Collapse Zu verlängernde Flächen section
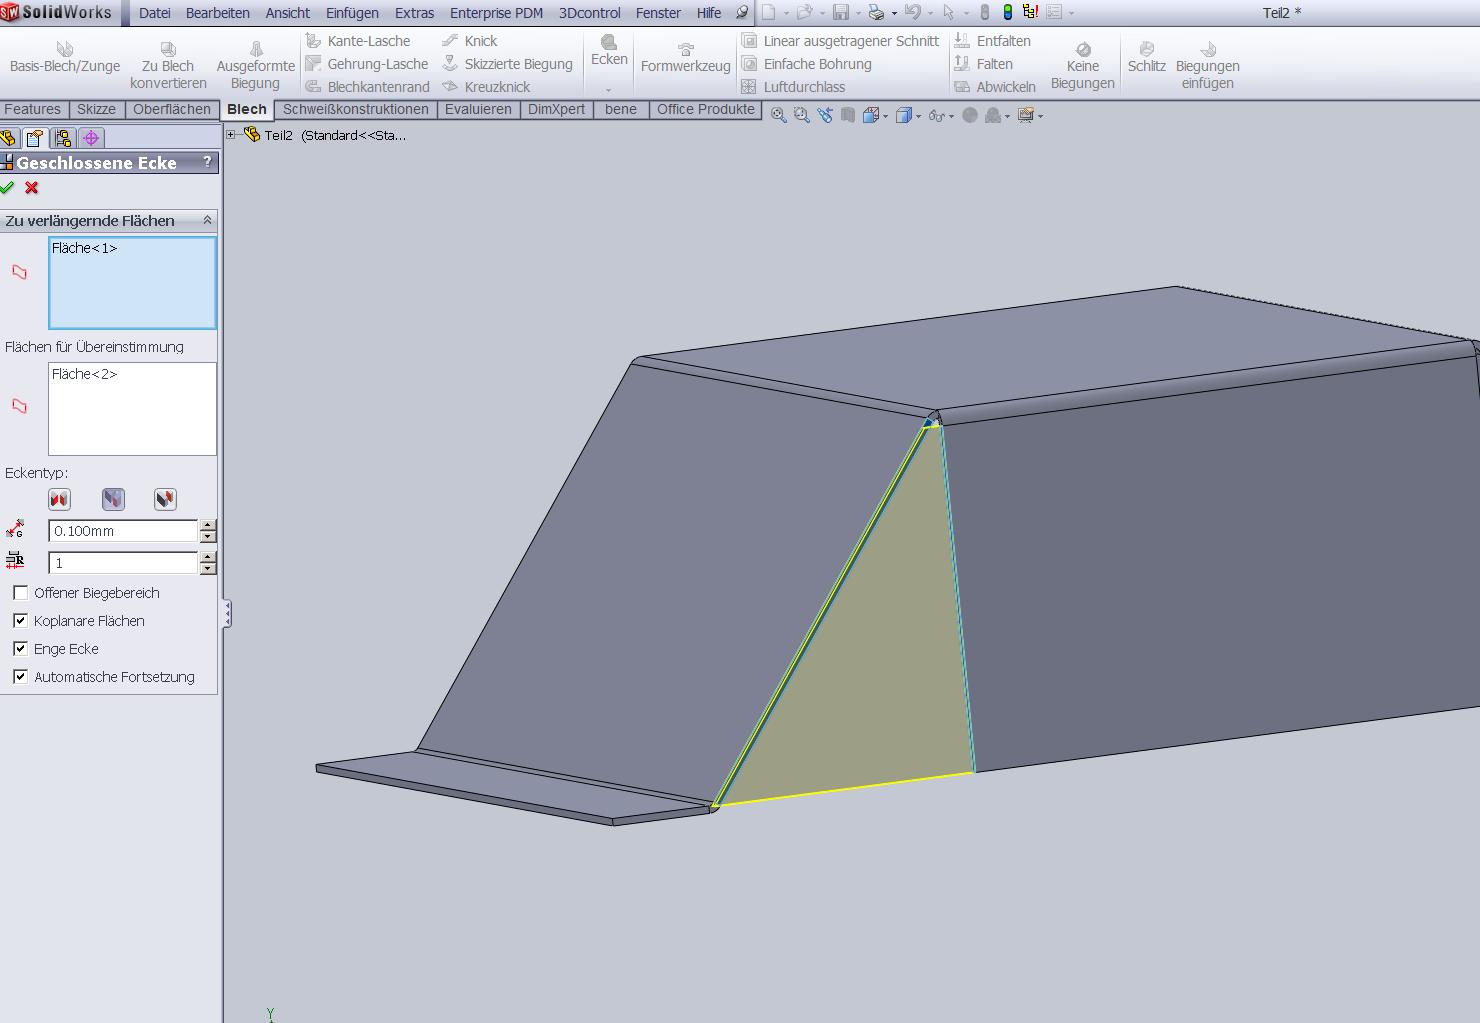The width and height of the screenshot is (1480, 1023). 207,221
